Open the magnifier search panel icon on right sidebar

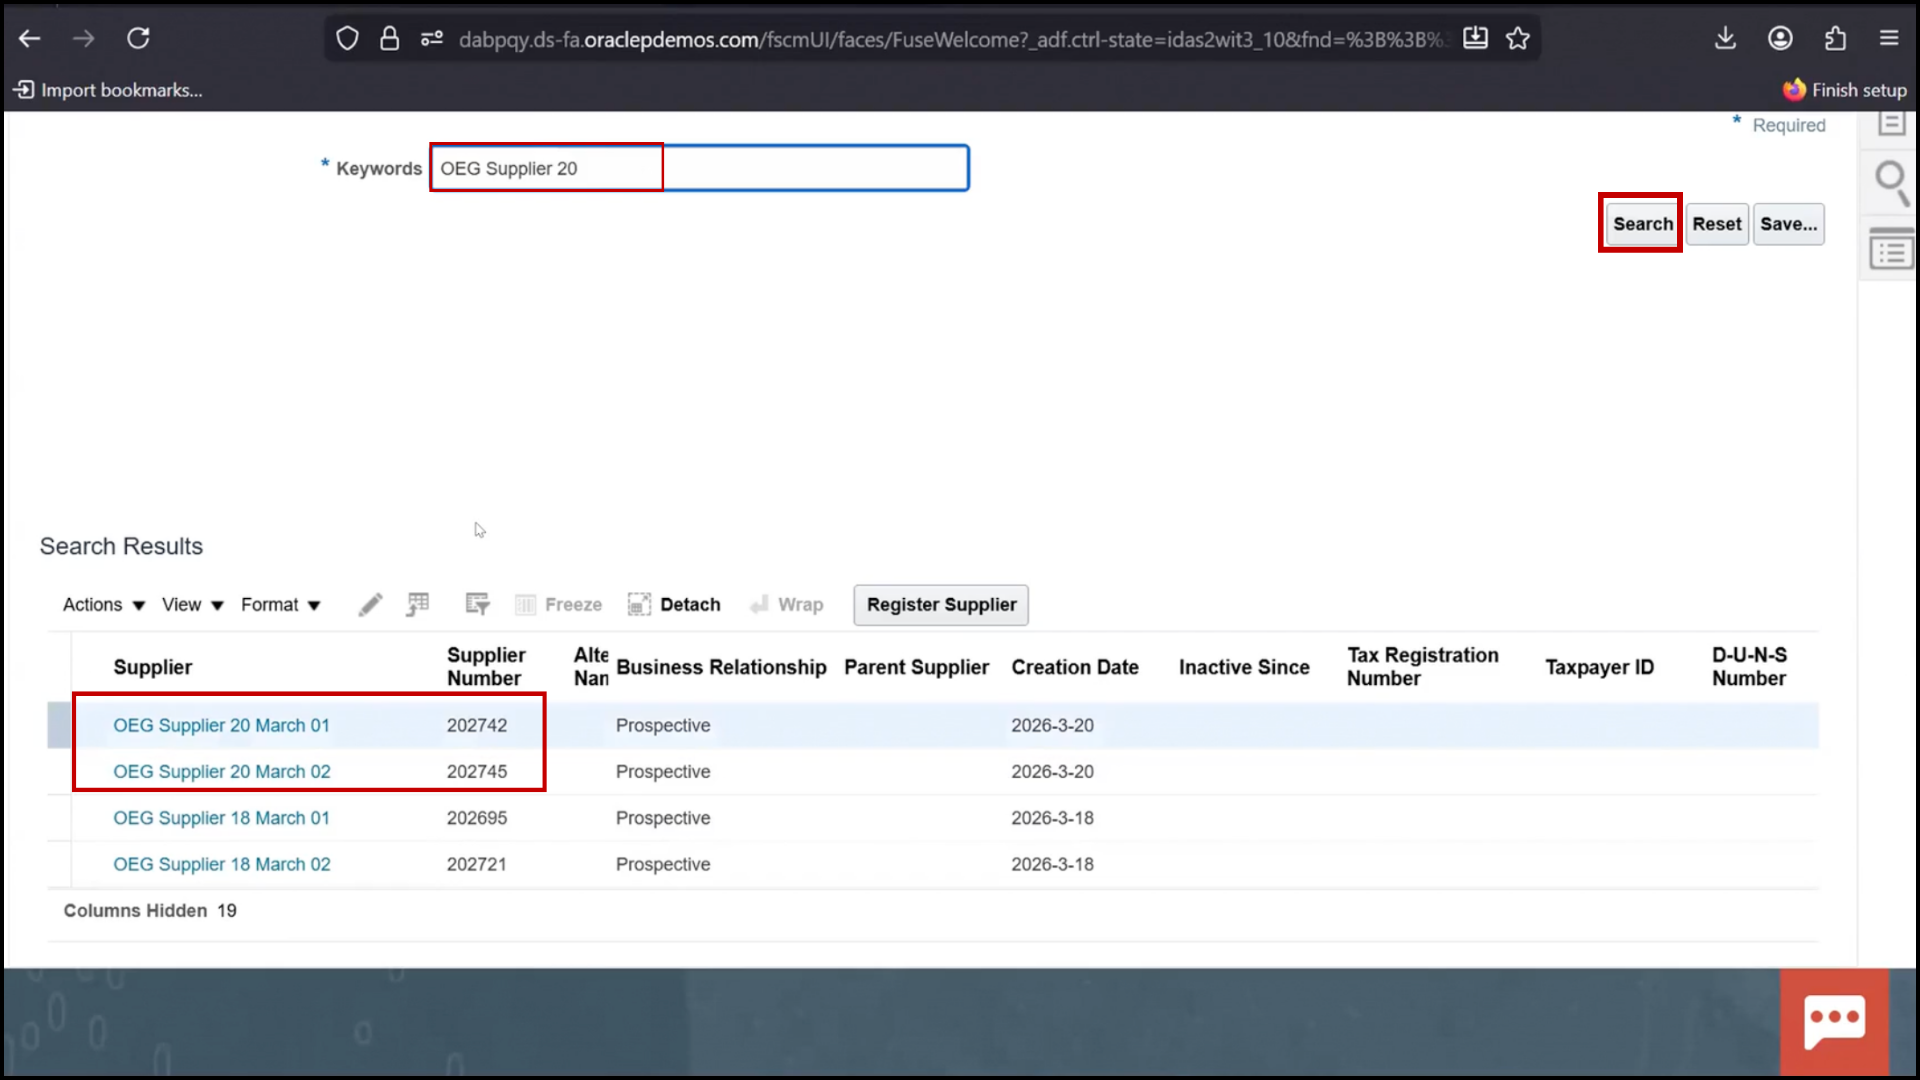tap(1891, 184)
